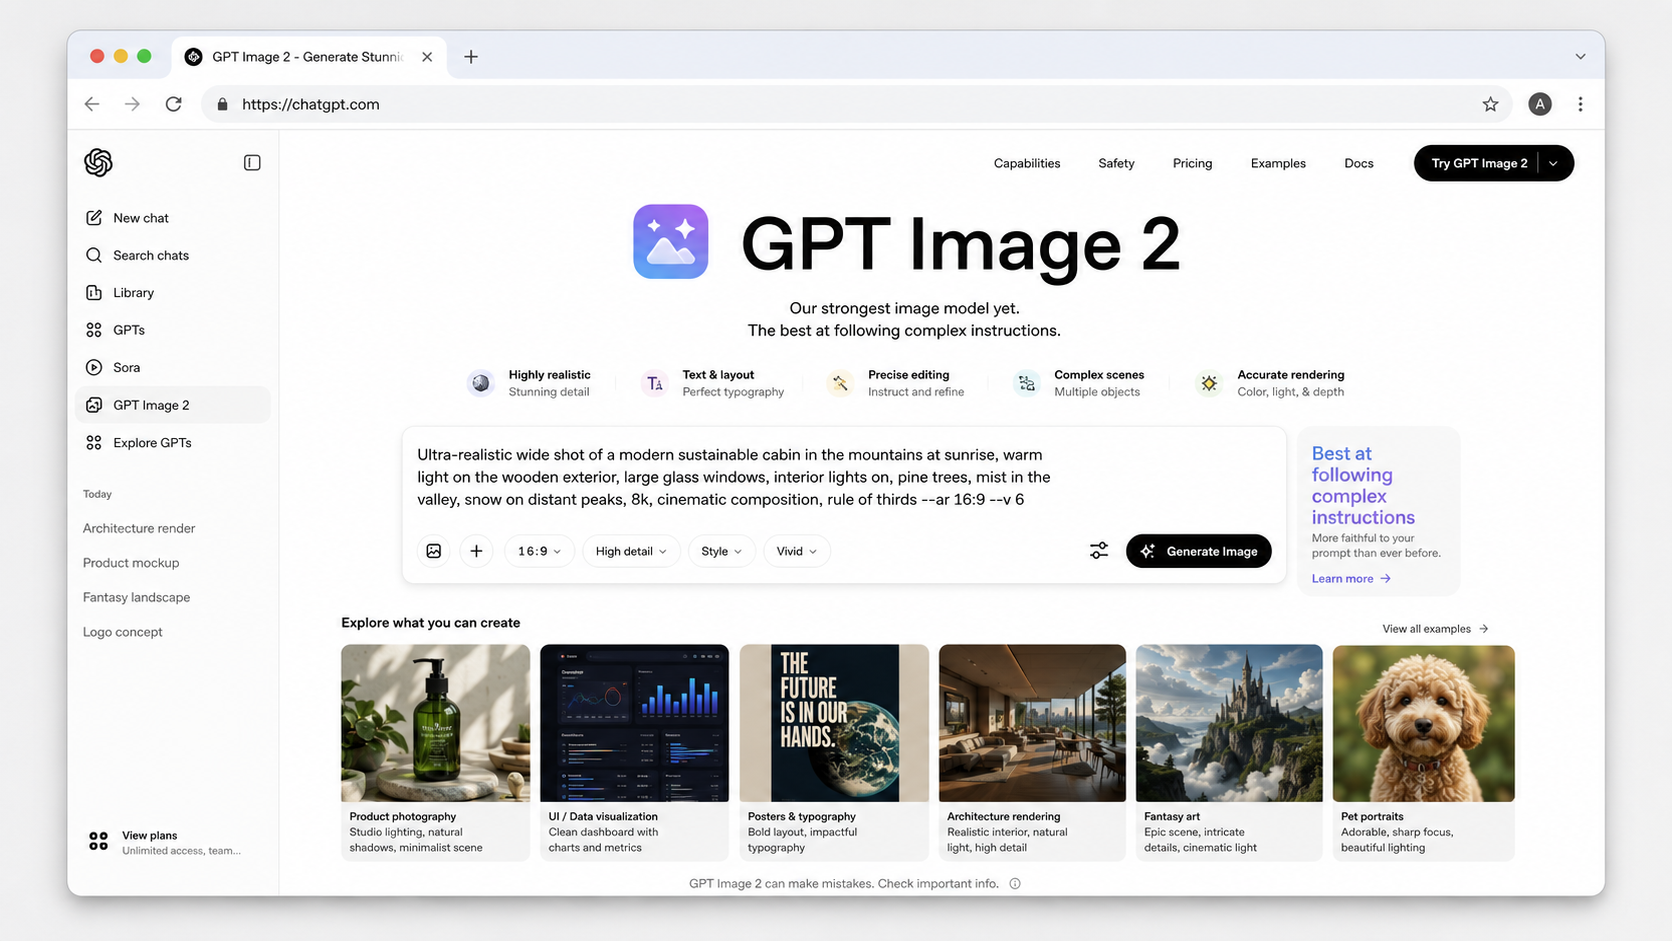Open the browser tab list chevron

pos(1580,57)
